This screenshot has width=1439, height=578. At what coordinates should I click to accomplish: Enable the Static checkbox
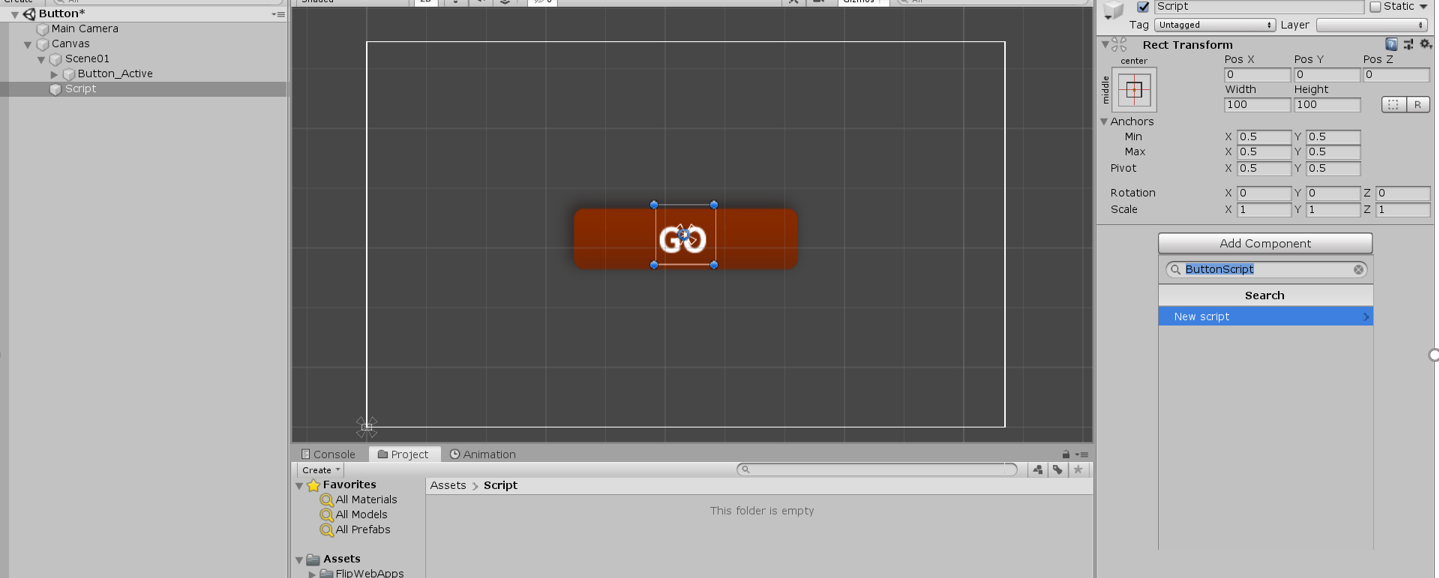(x=1375, y=7)
